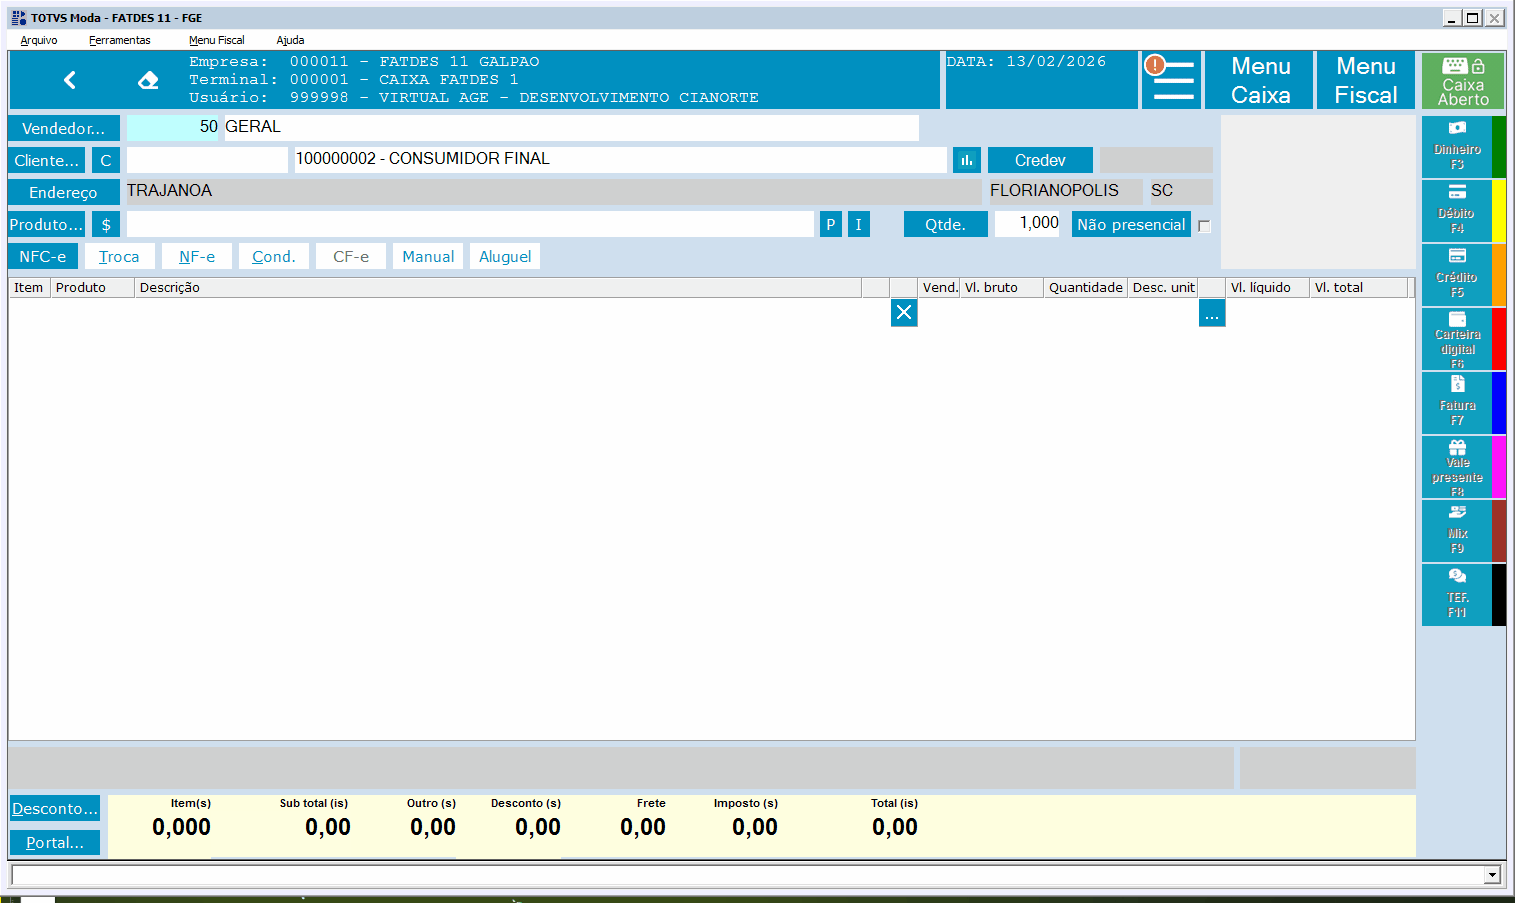Viewport: 1515px width, 903px height.
Task: Click the Endereço button
Action: (x=64, y=192)
